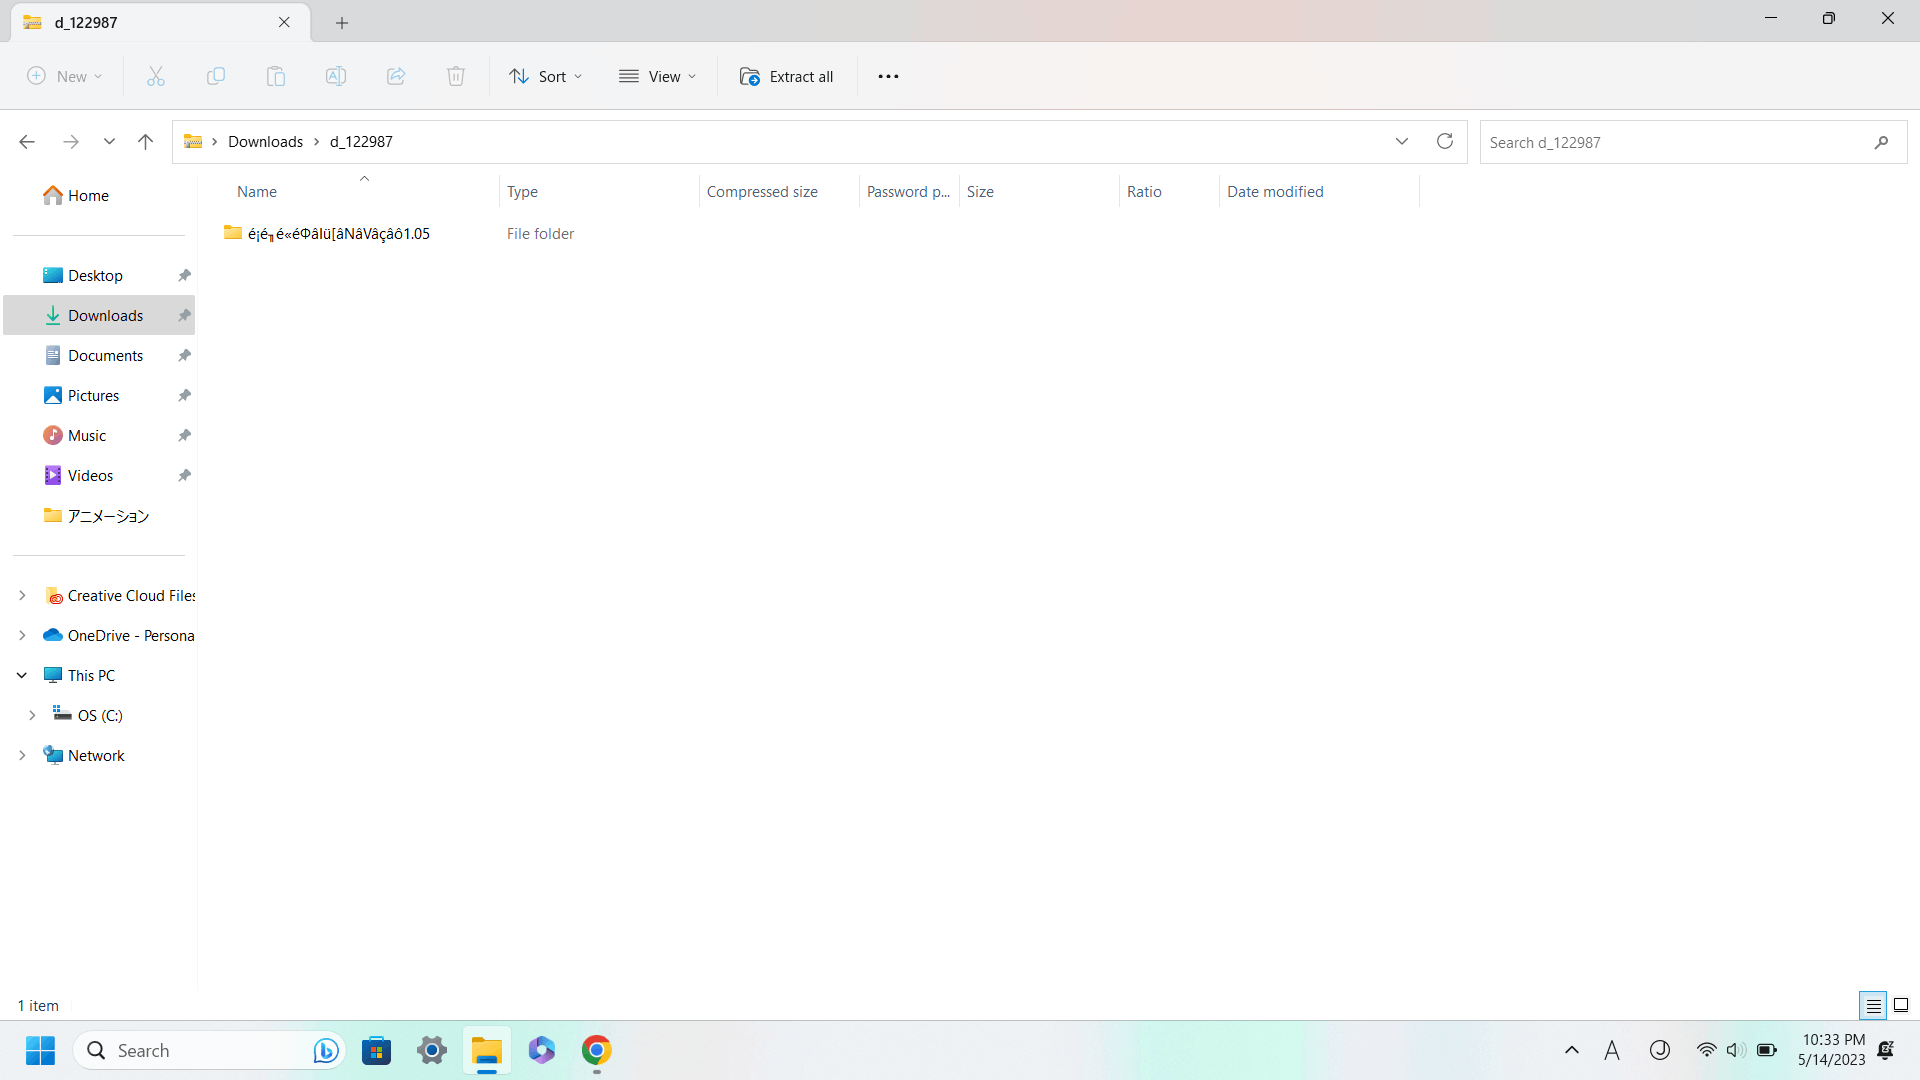Navigate back with the back arrow

coord(27,142)
